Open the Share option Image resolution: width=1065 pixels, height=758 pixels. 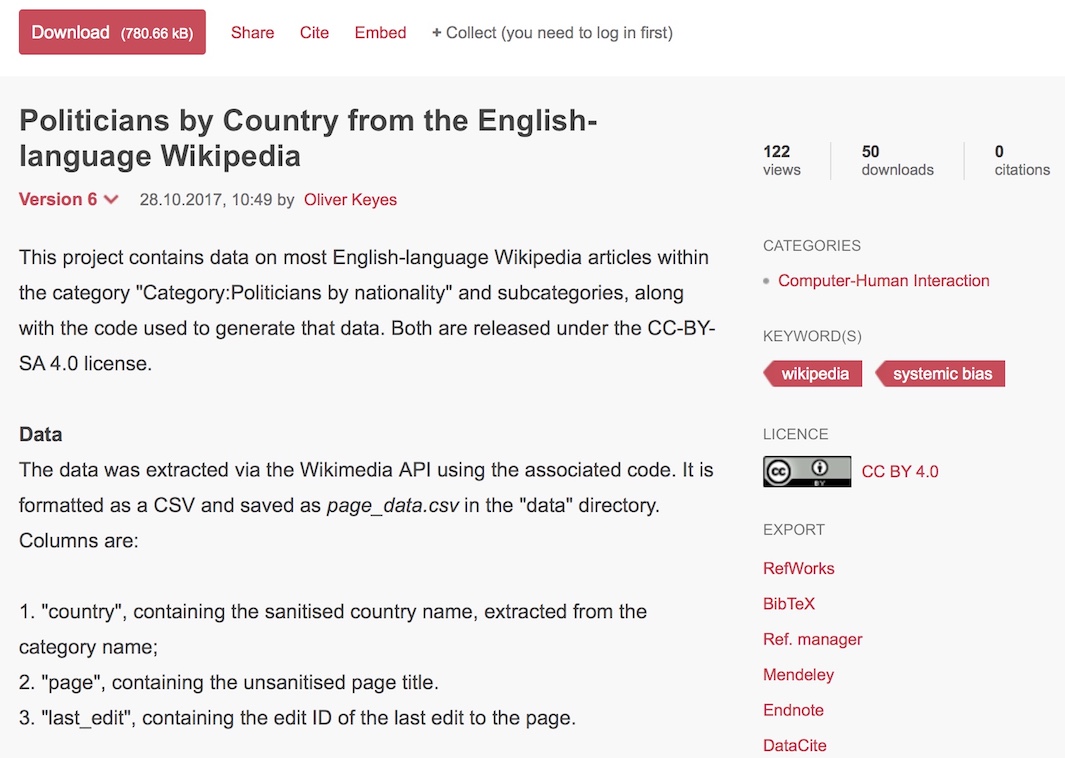[252, 33]
